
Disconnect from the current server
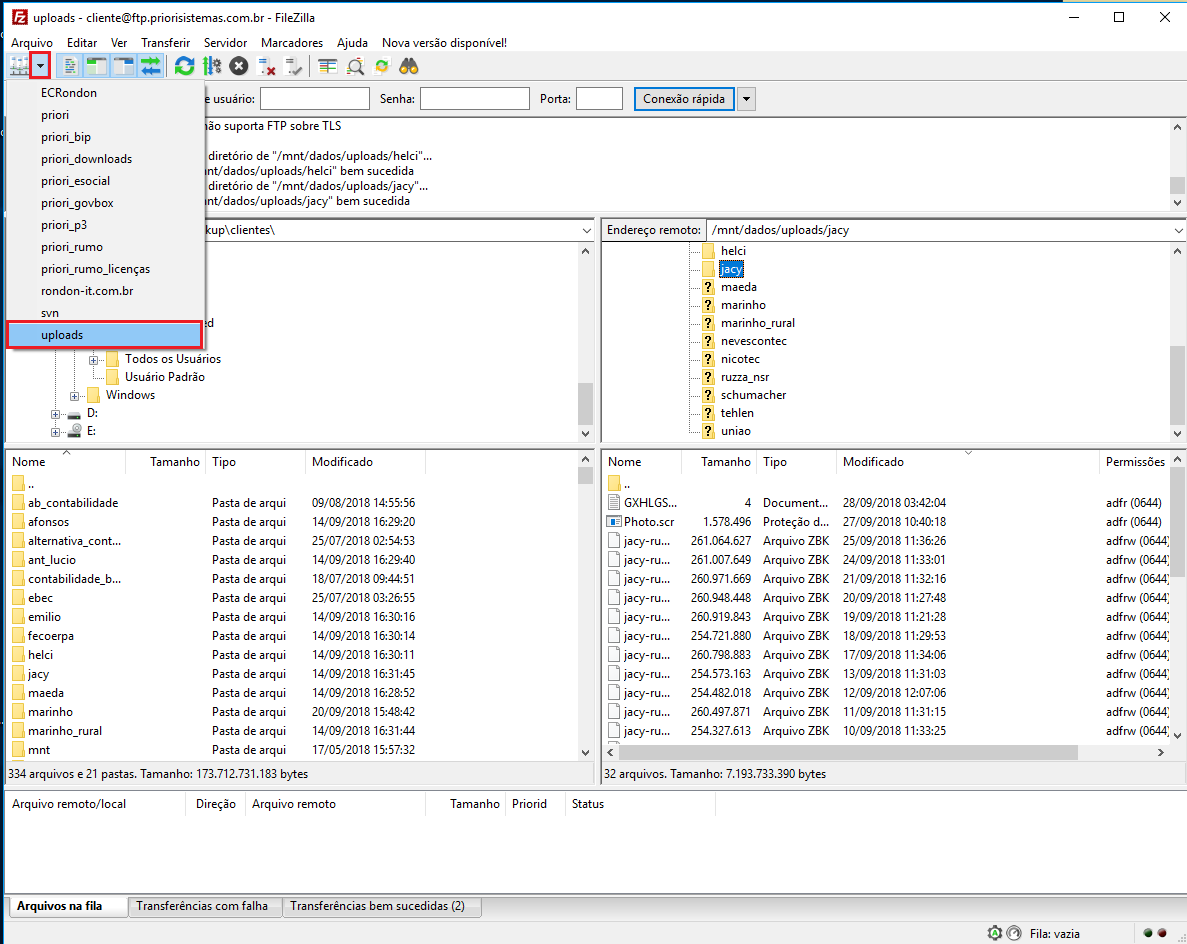266,67
